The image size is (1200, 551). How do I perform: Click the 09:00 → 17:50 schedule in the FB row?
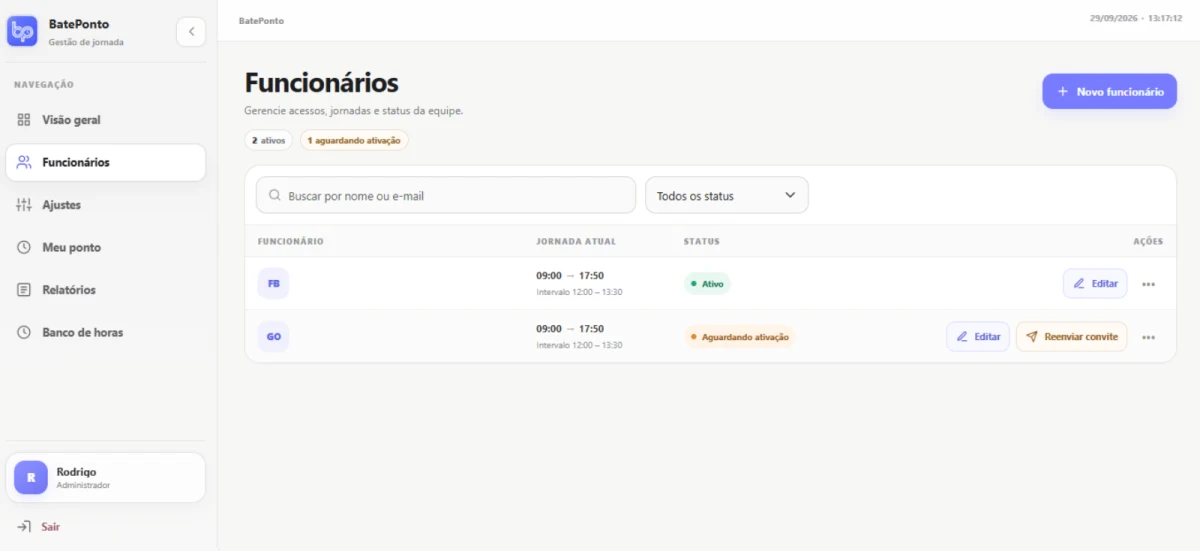pos(570,276)
